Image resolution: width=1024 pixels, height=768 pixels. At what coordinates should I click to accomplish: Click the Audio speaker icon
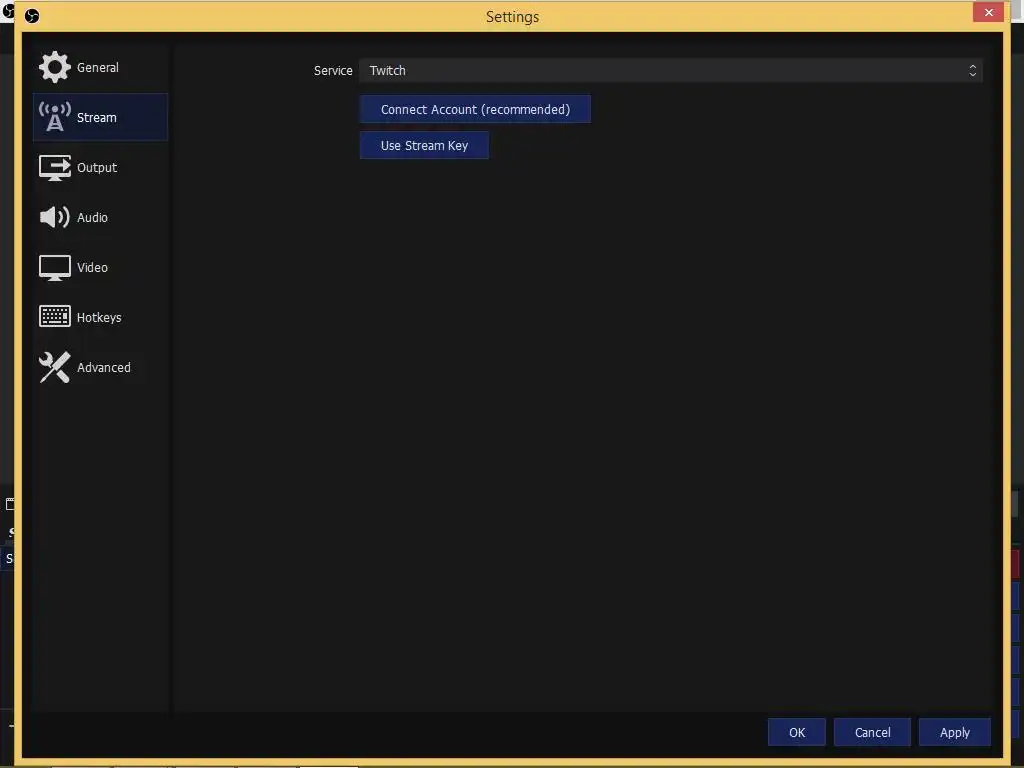(x=54, y=217)
